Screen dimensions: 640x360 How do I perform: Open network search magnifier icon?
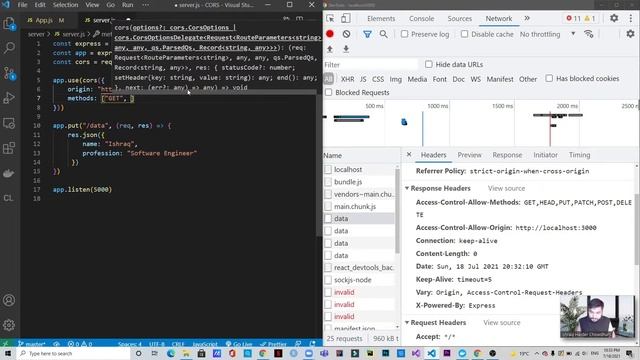(384, 34)
